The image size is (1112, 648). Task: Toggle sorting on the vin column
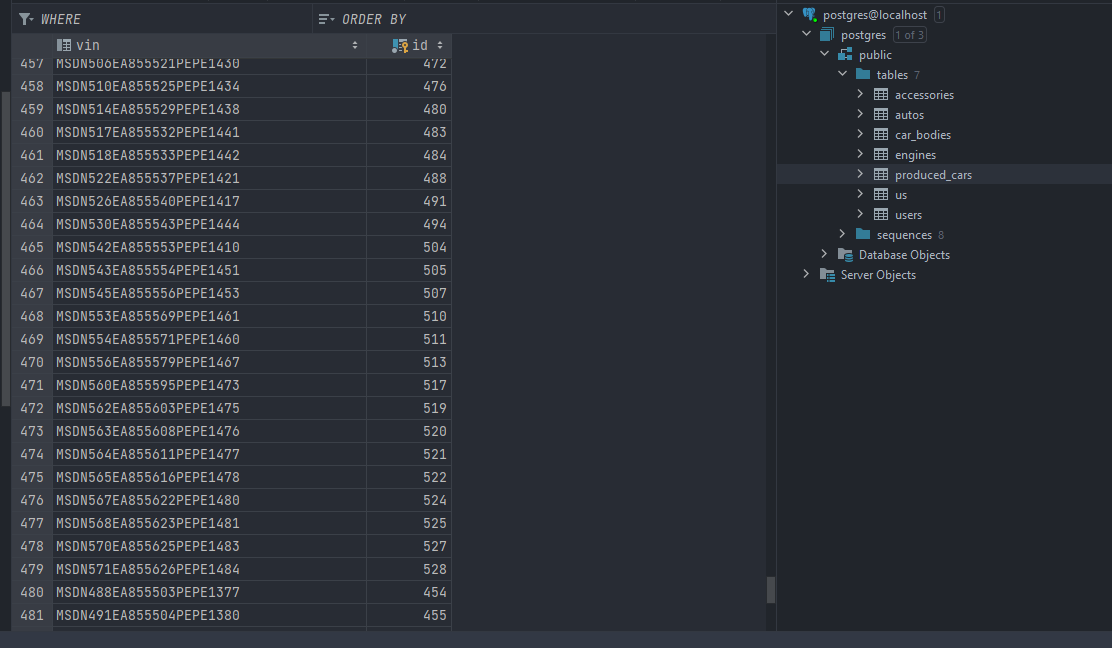tap(355, 45)
